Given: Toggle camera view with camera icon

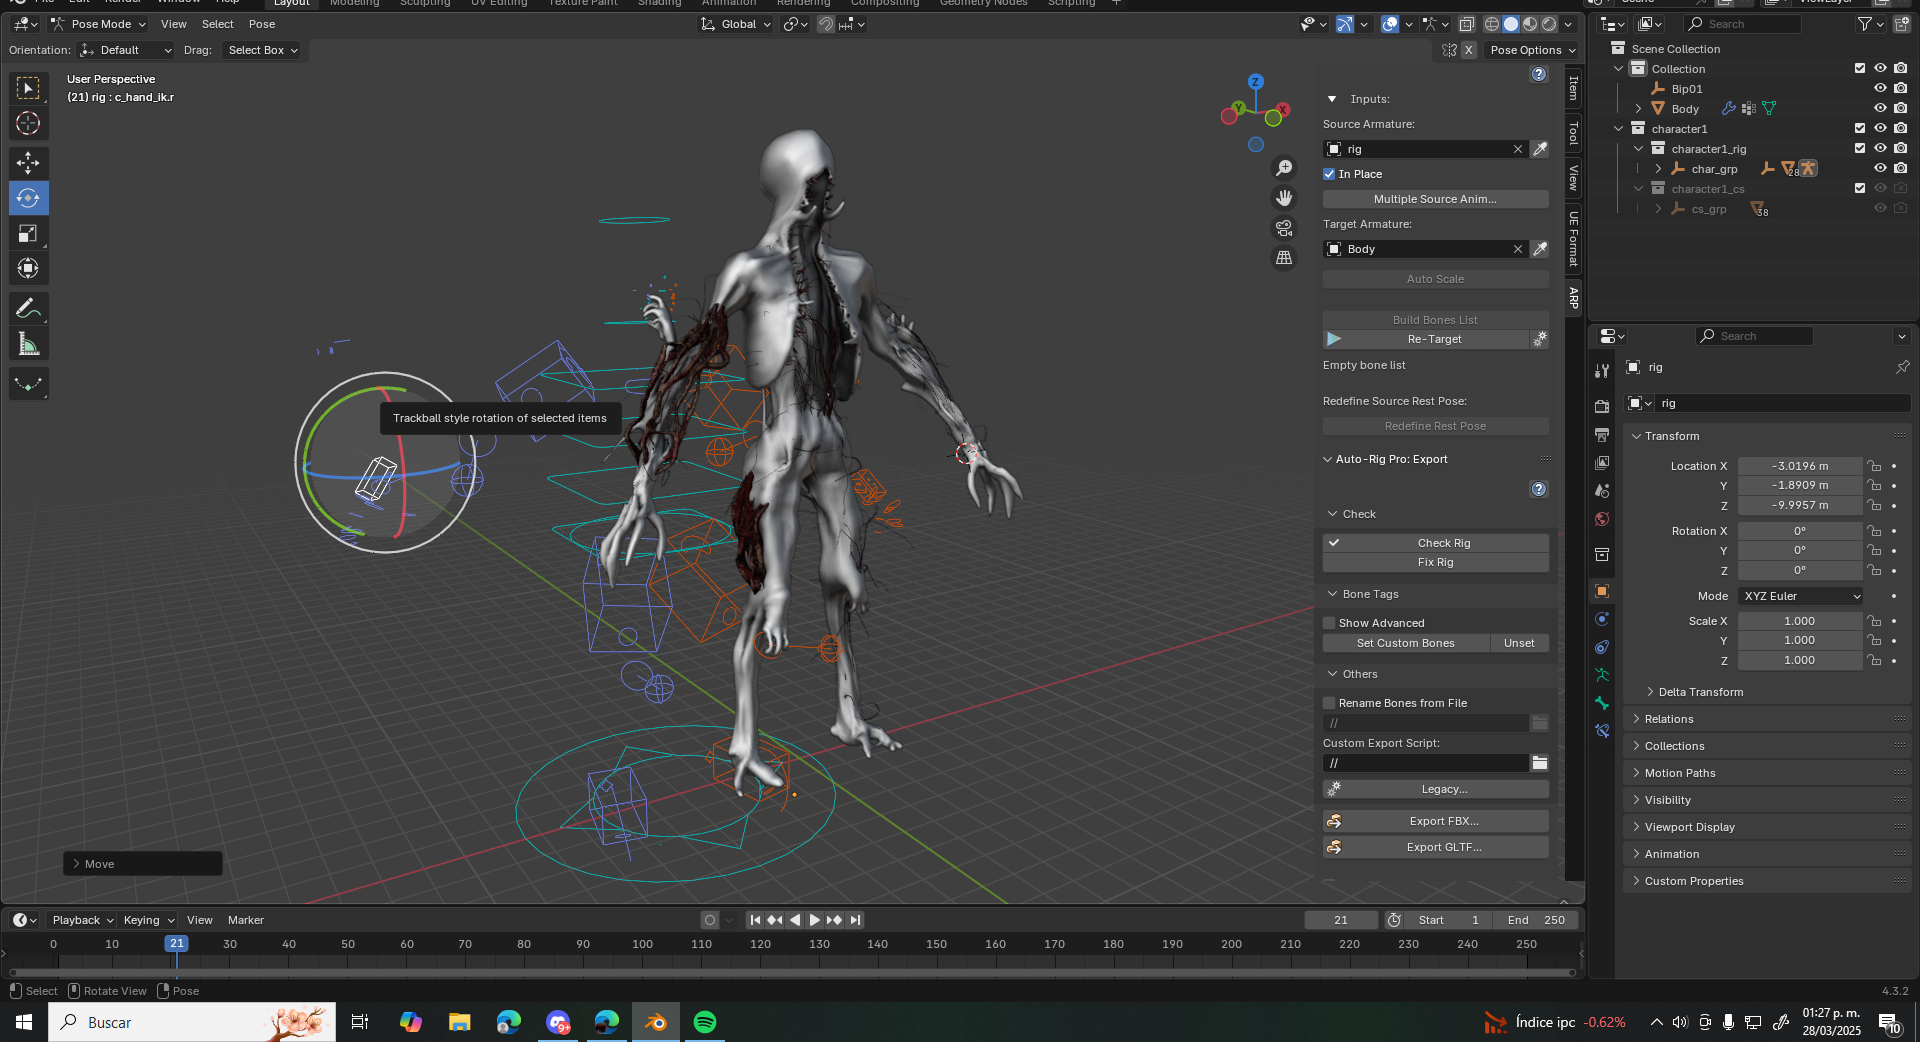Looking at the screenshot, I should pyautogui.click(x=1284, y=228).
